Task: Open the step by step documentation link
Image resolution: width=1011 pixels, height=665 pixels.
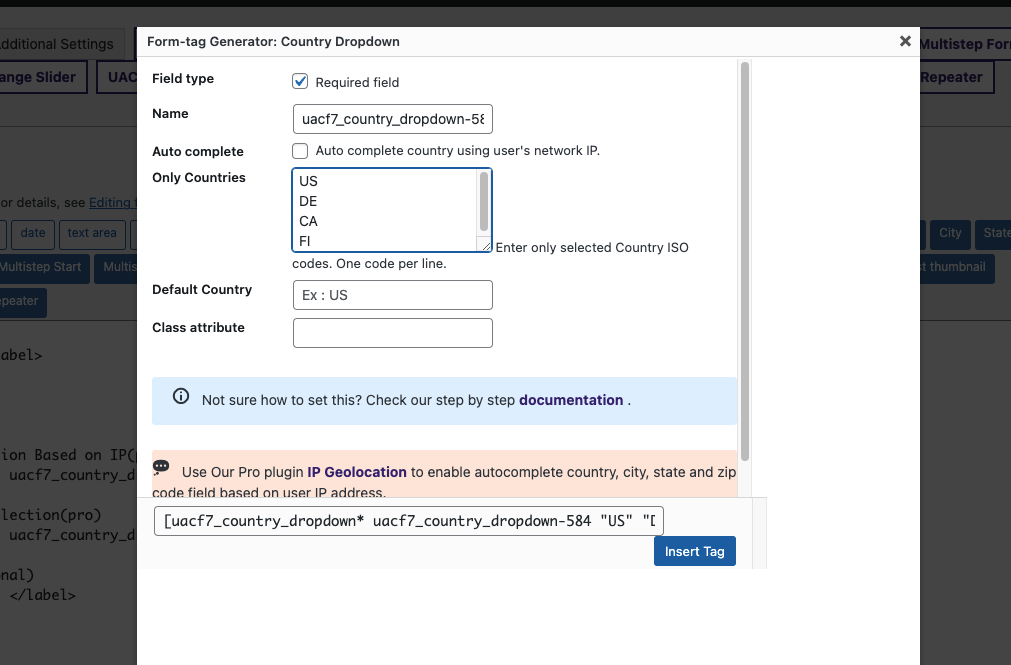Action: tap(571, 400)
